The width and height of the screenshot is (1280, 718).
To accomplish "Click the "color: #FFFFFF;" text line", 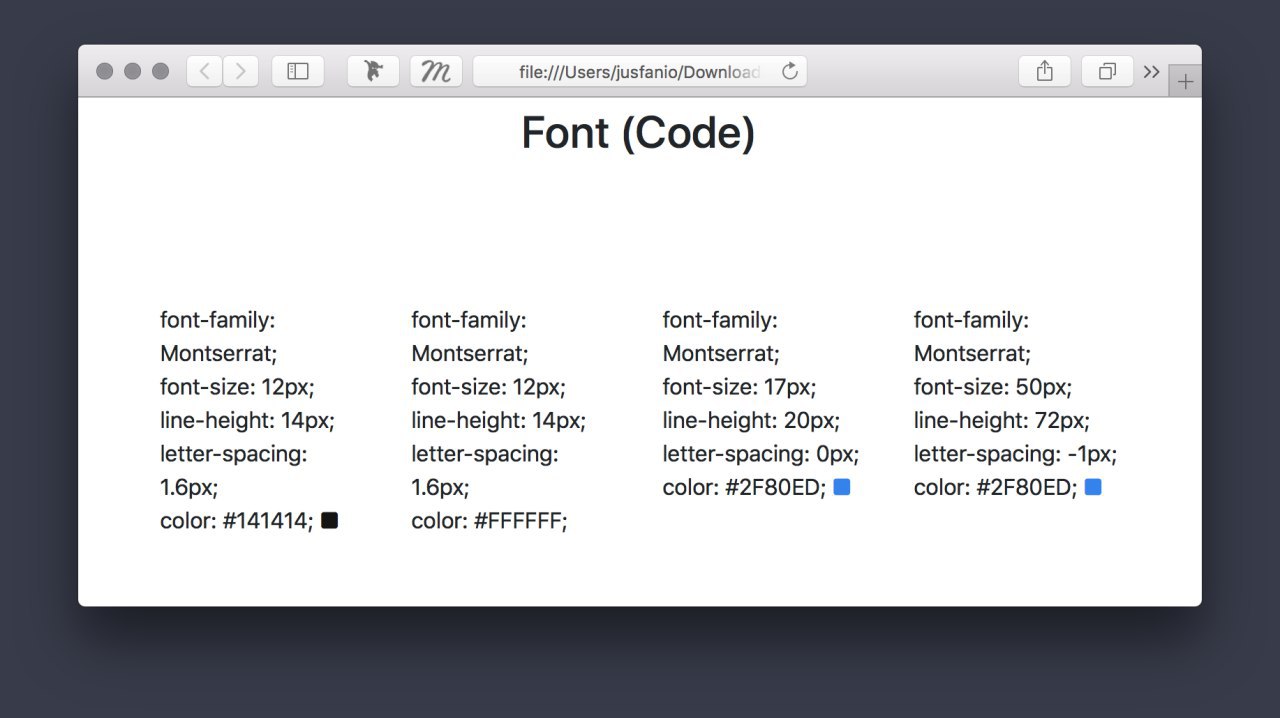I will tap(489, 521).
